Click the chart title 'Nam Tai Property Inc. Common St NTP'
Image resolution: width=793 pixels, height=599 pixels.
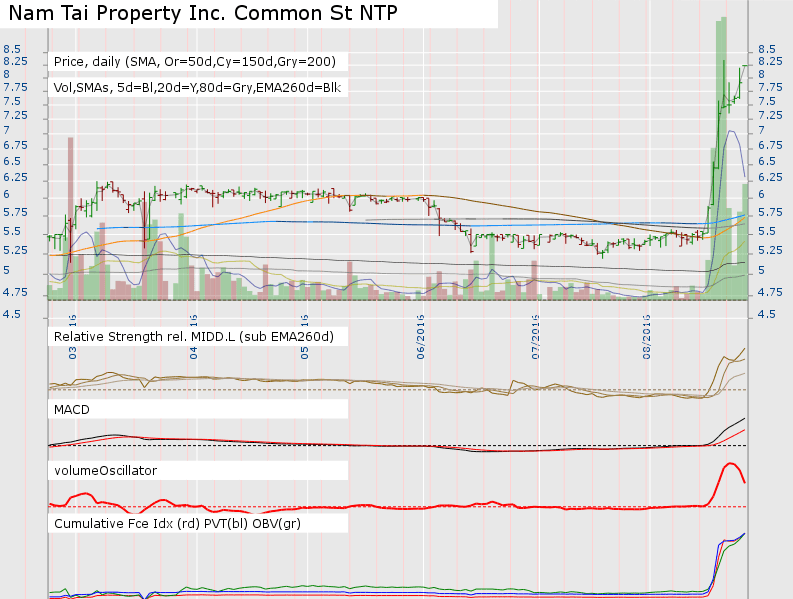click(203, 13)
